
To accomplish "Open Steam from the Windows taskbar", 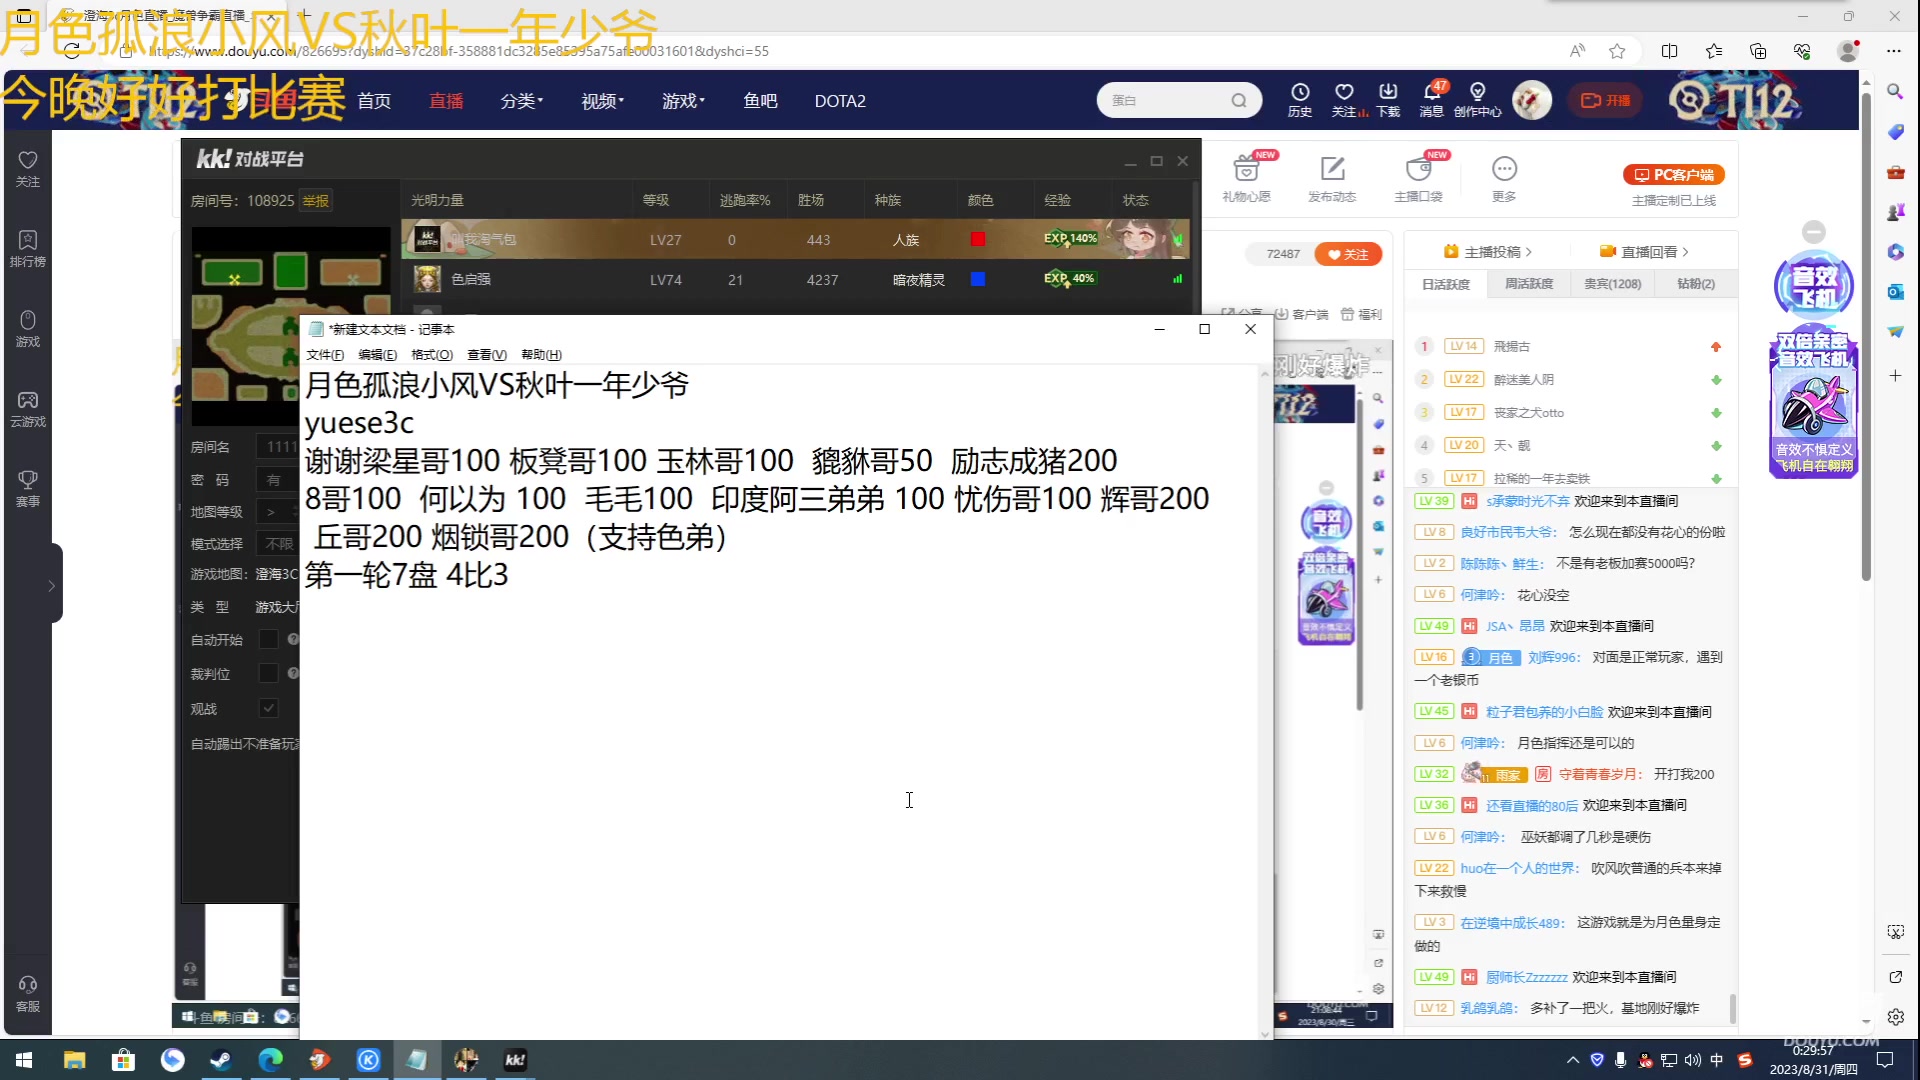I will [221, 1060].
